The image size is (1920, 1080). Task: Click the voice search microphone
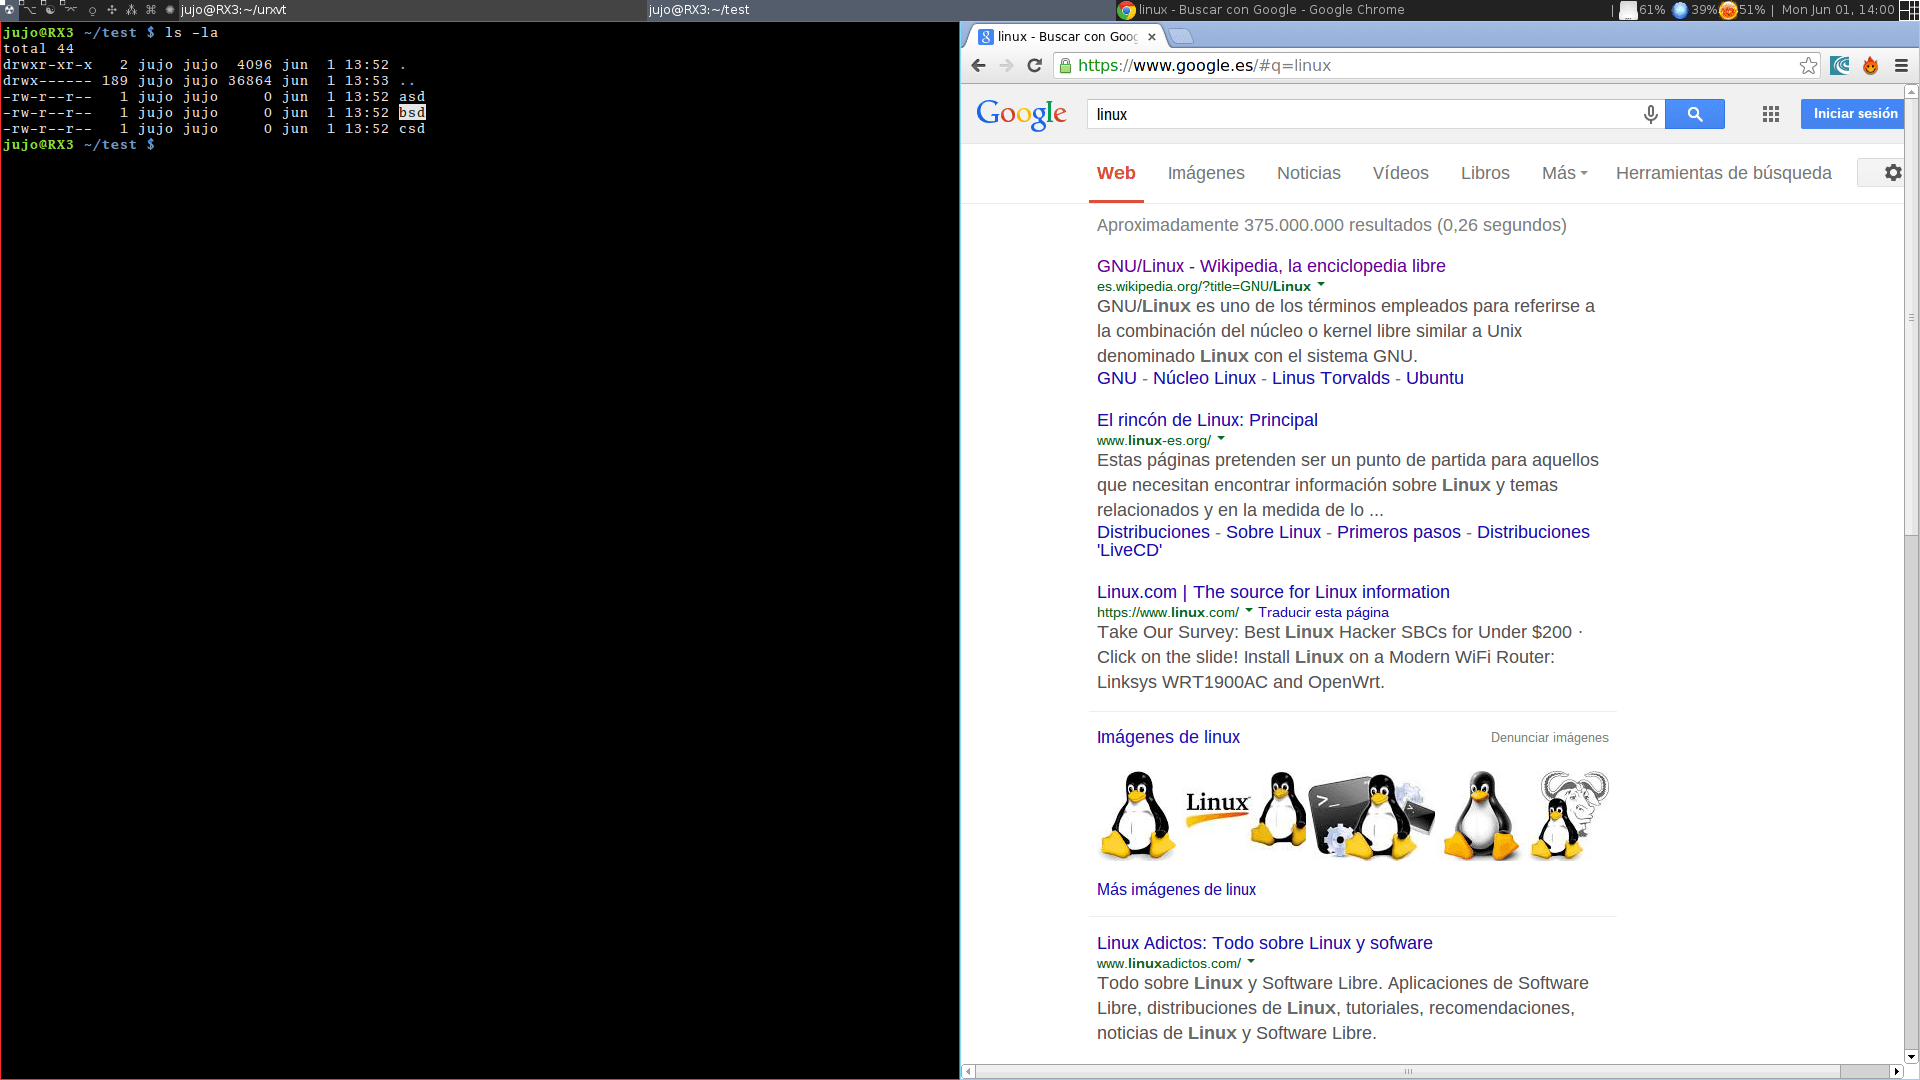tap(1650, 114)
